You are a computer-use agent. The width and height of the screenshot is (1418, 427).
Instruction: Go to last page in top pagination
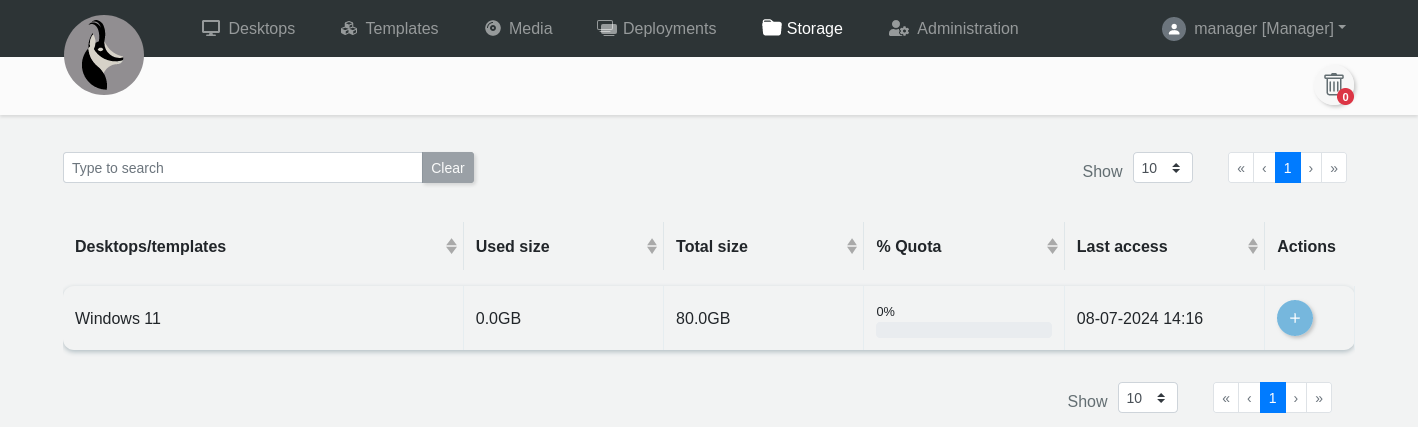1334,168
